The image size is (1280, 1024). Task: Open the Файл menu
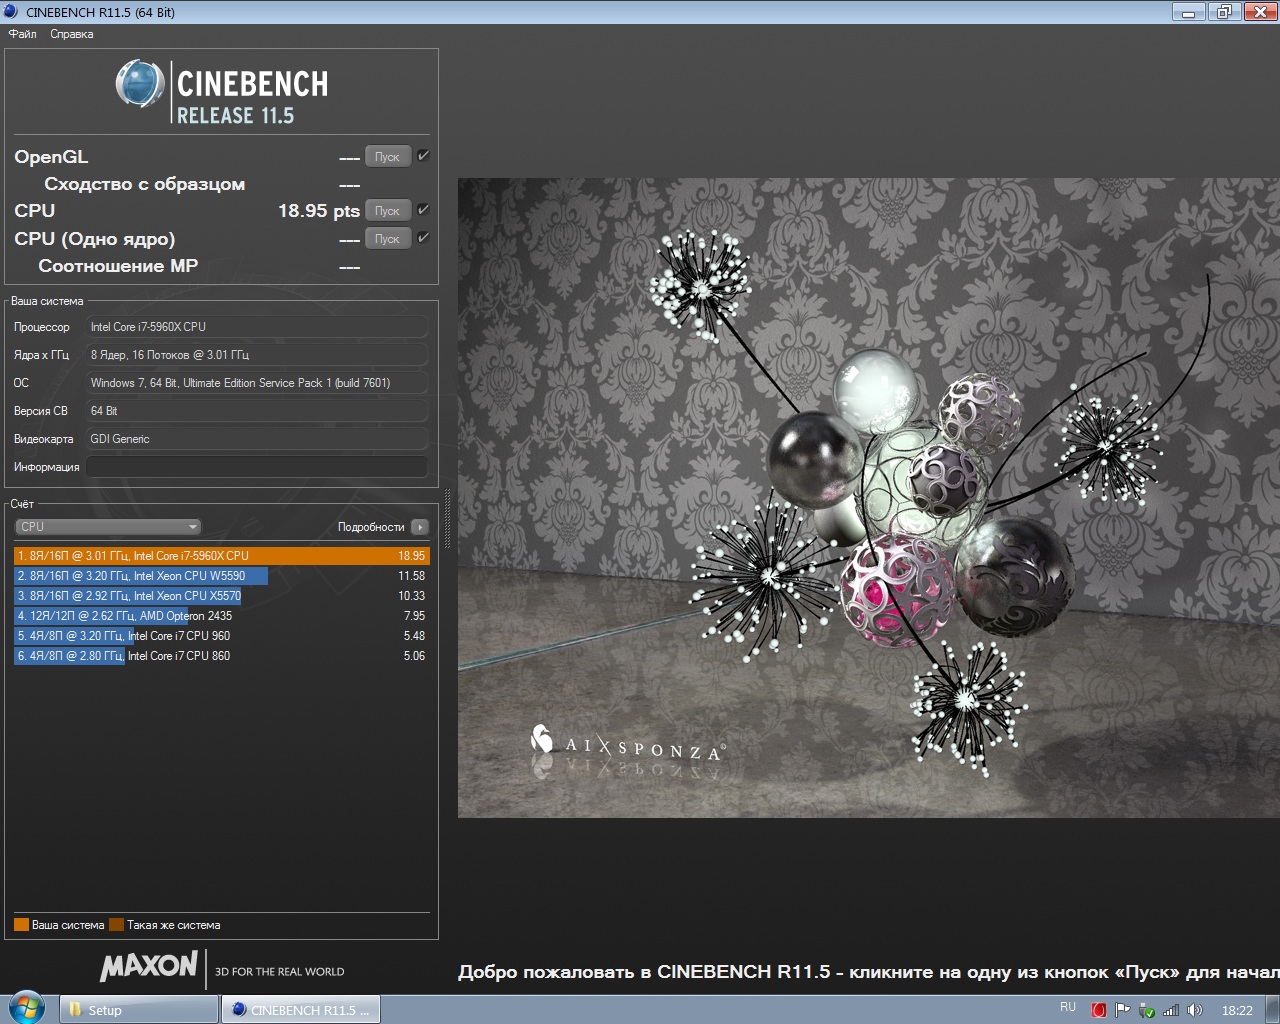point(22,34)
